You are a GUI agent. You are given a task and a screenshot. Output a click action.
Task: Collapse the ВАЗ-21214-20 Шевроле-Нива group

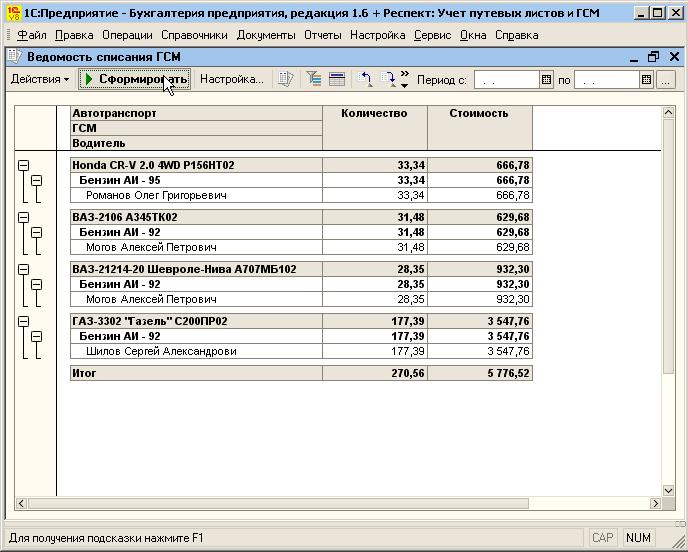(24, 269)
